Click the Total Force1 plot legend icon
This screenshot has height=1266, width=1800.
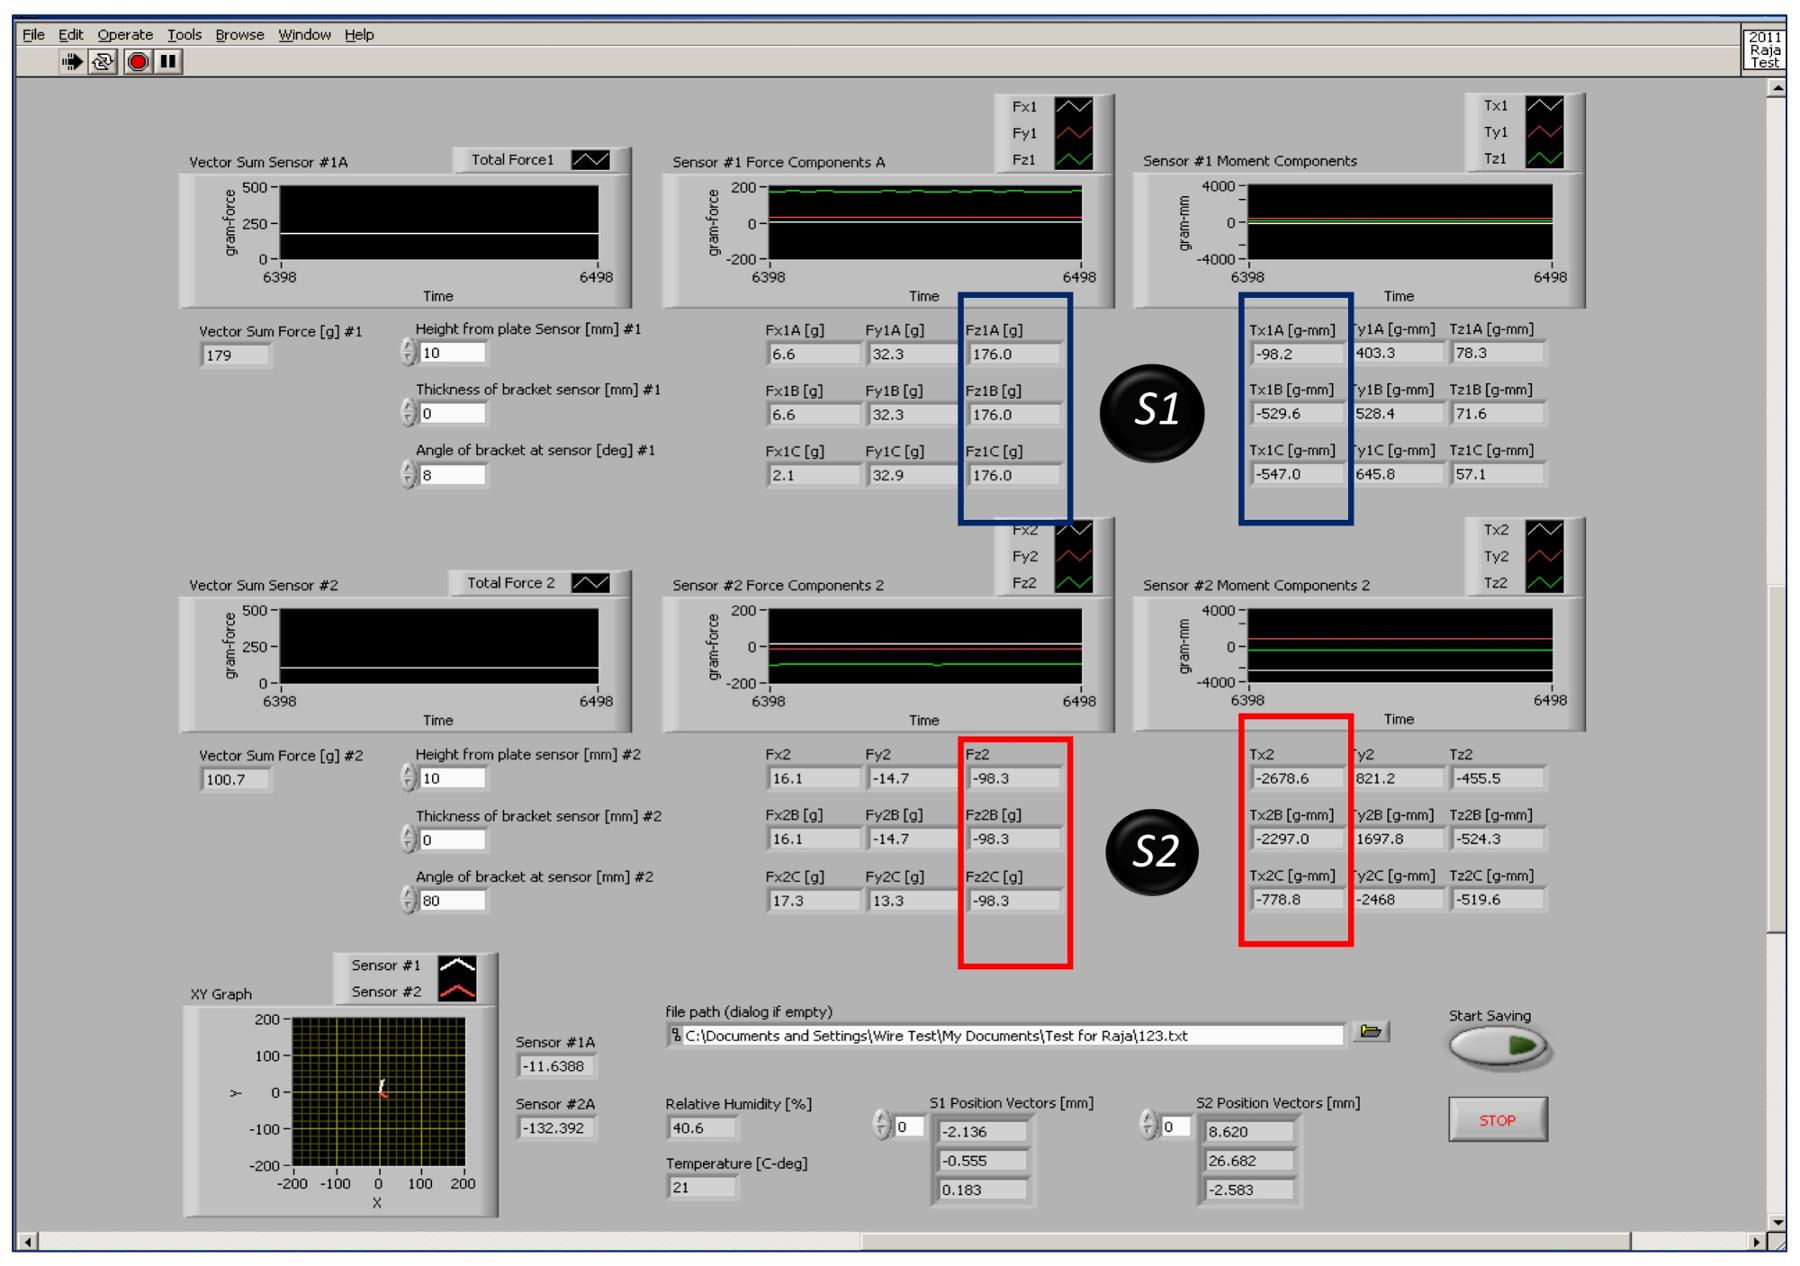(x=590, y=160)
